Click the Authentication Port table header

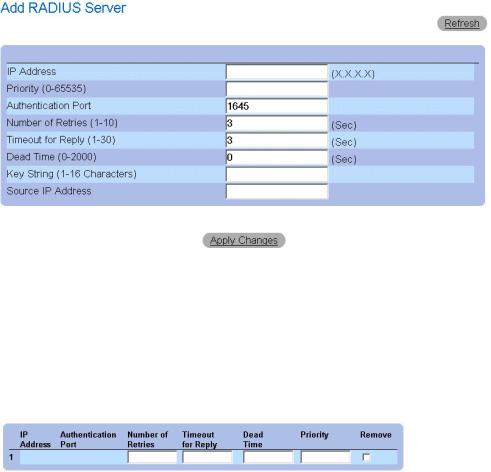pos(88,439)
